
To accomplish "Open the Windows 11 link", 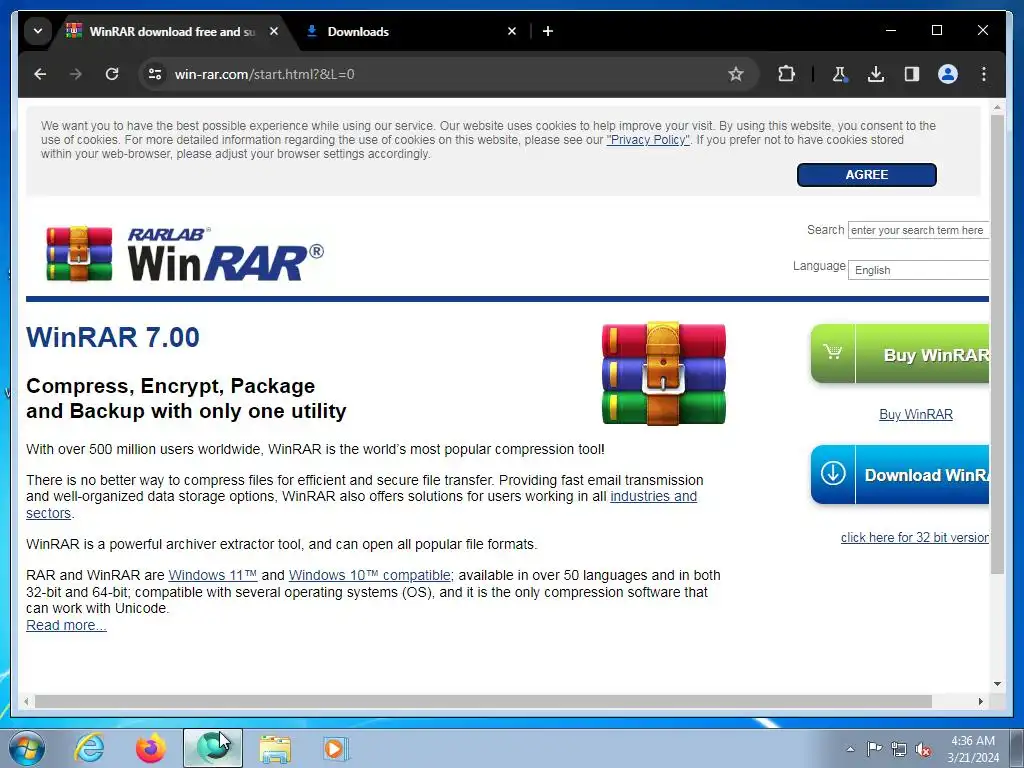I will [x=213, y=575].
